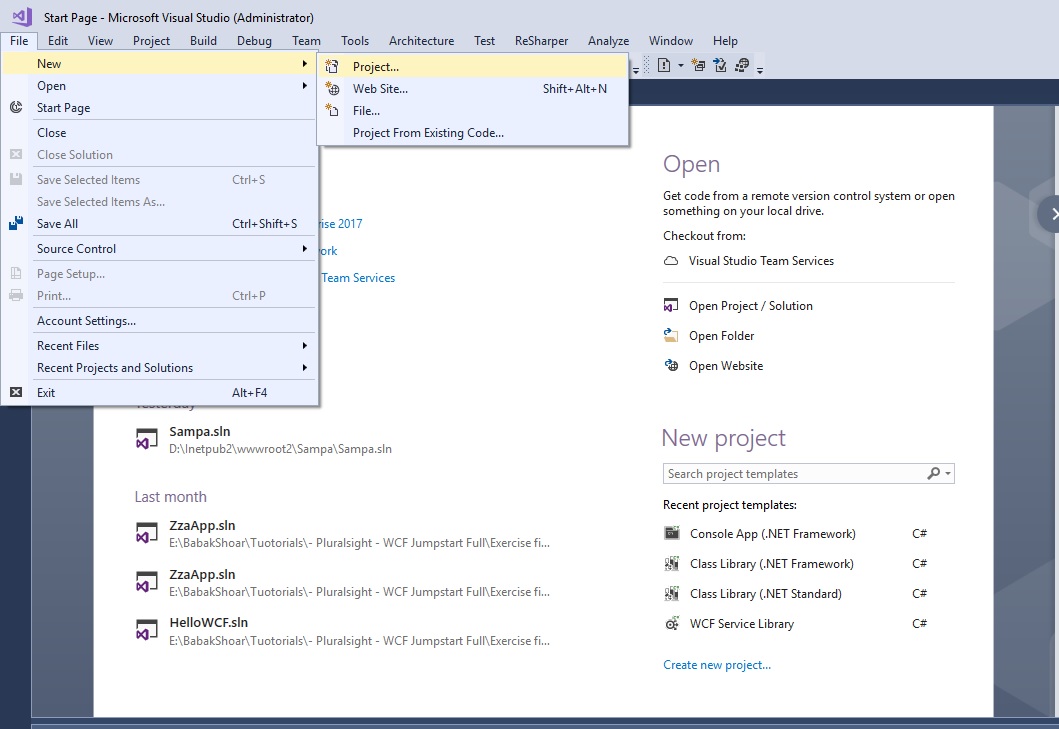Viewport: 1059px width, 729px height.
Task: Click the Console App template icon
Action: (672, 534)
